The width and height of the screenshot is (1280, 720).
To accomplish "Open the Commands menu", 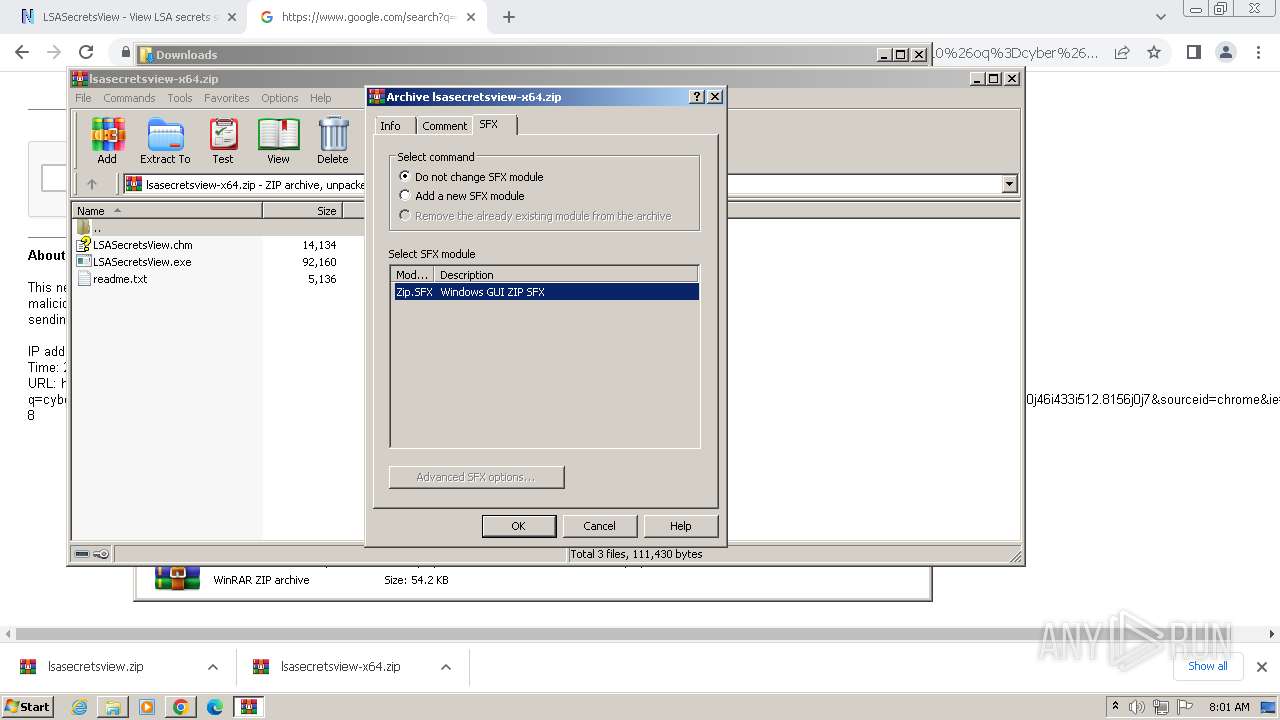I will [x=129, y=98].
